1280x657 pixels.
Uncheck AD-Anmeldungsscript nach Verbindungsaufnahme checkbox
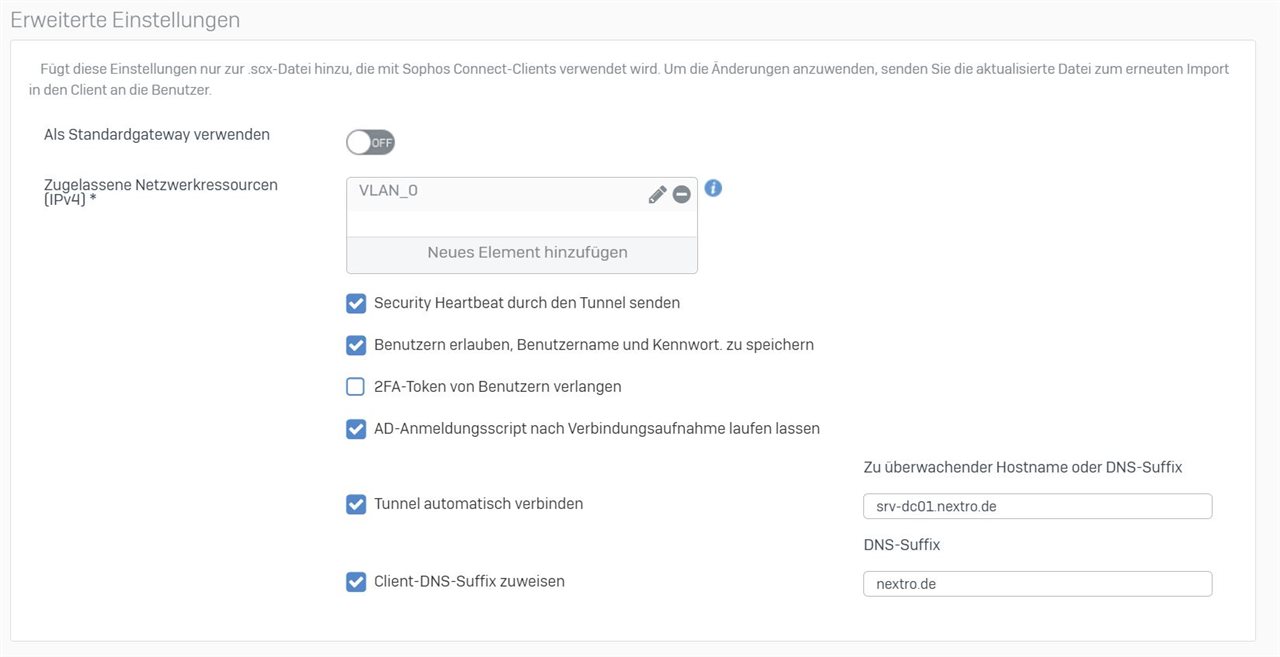(356, 429)
